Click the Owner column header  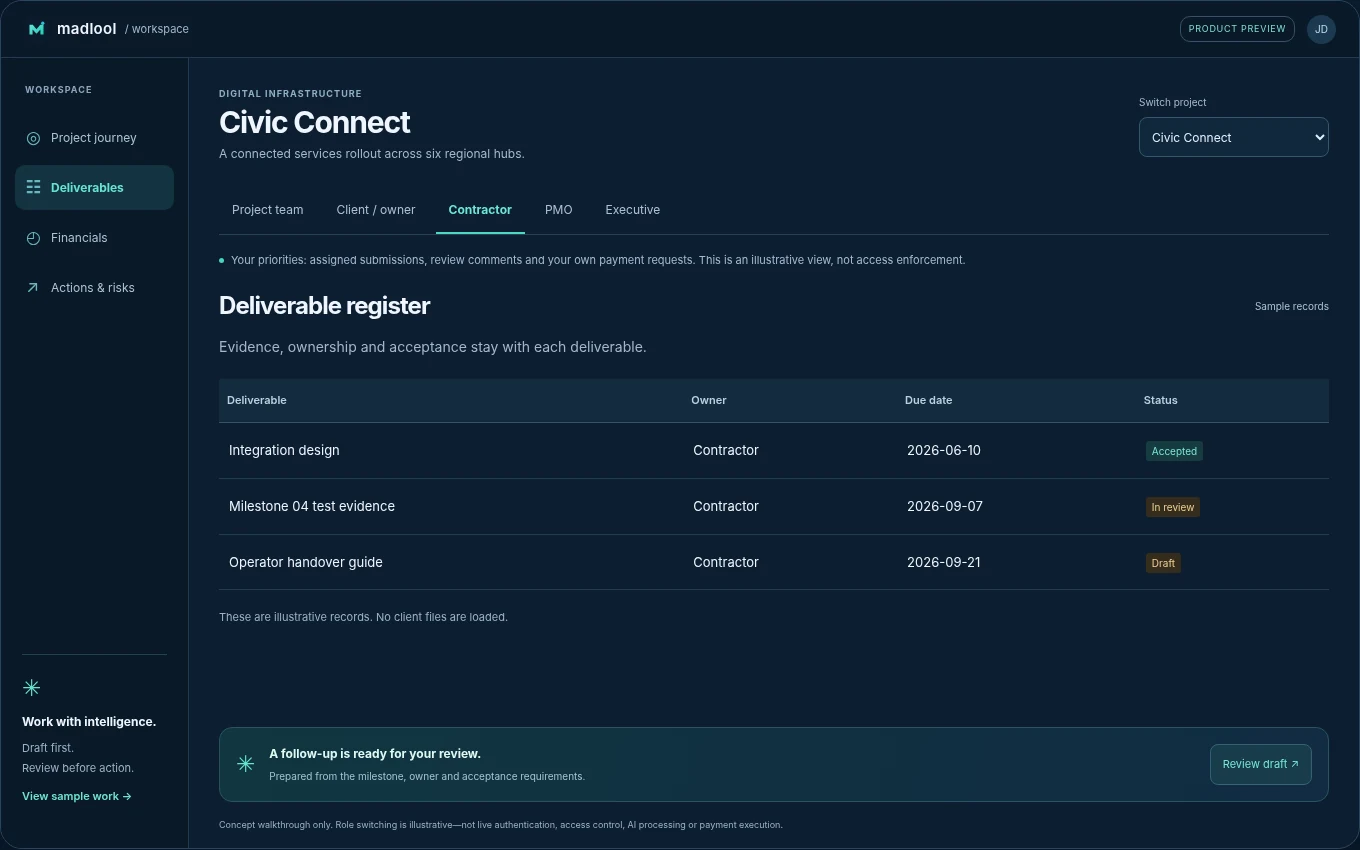(709, 400)
